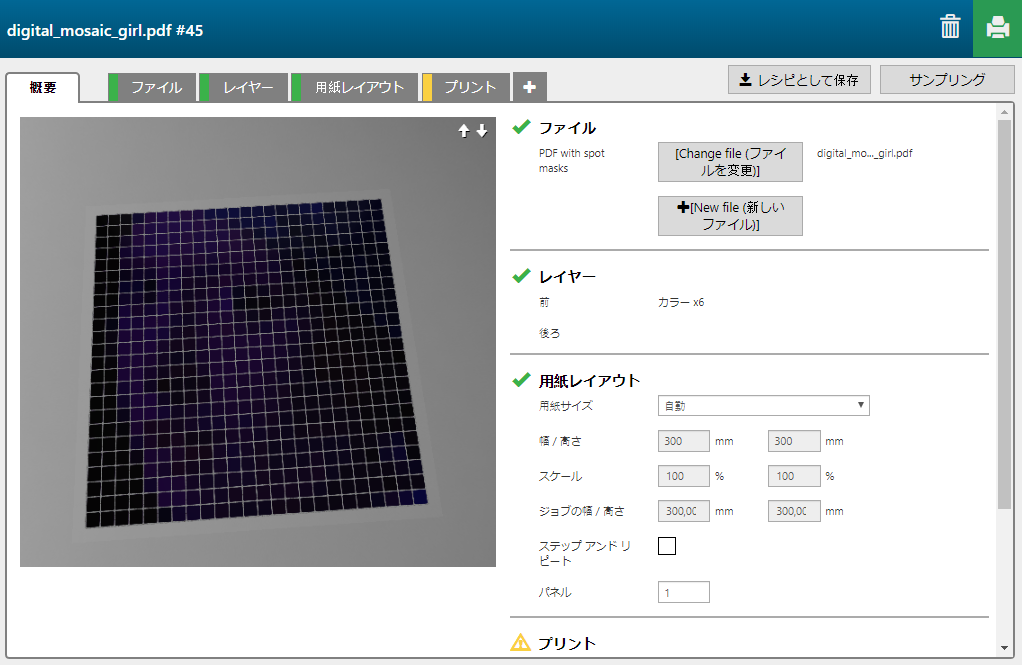Screen dimensions: 1022x665
Task: Click the 用紙レイアウト section green checkmark
Action: coord(521,380)
